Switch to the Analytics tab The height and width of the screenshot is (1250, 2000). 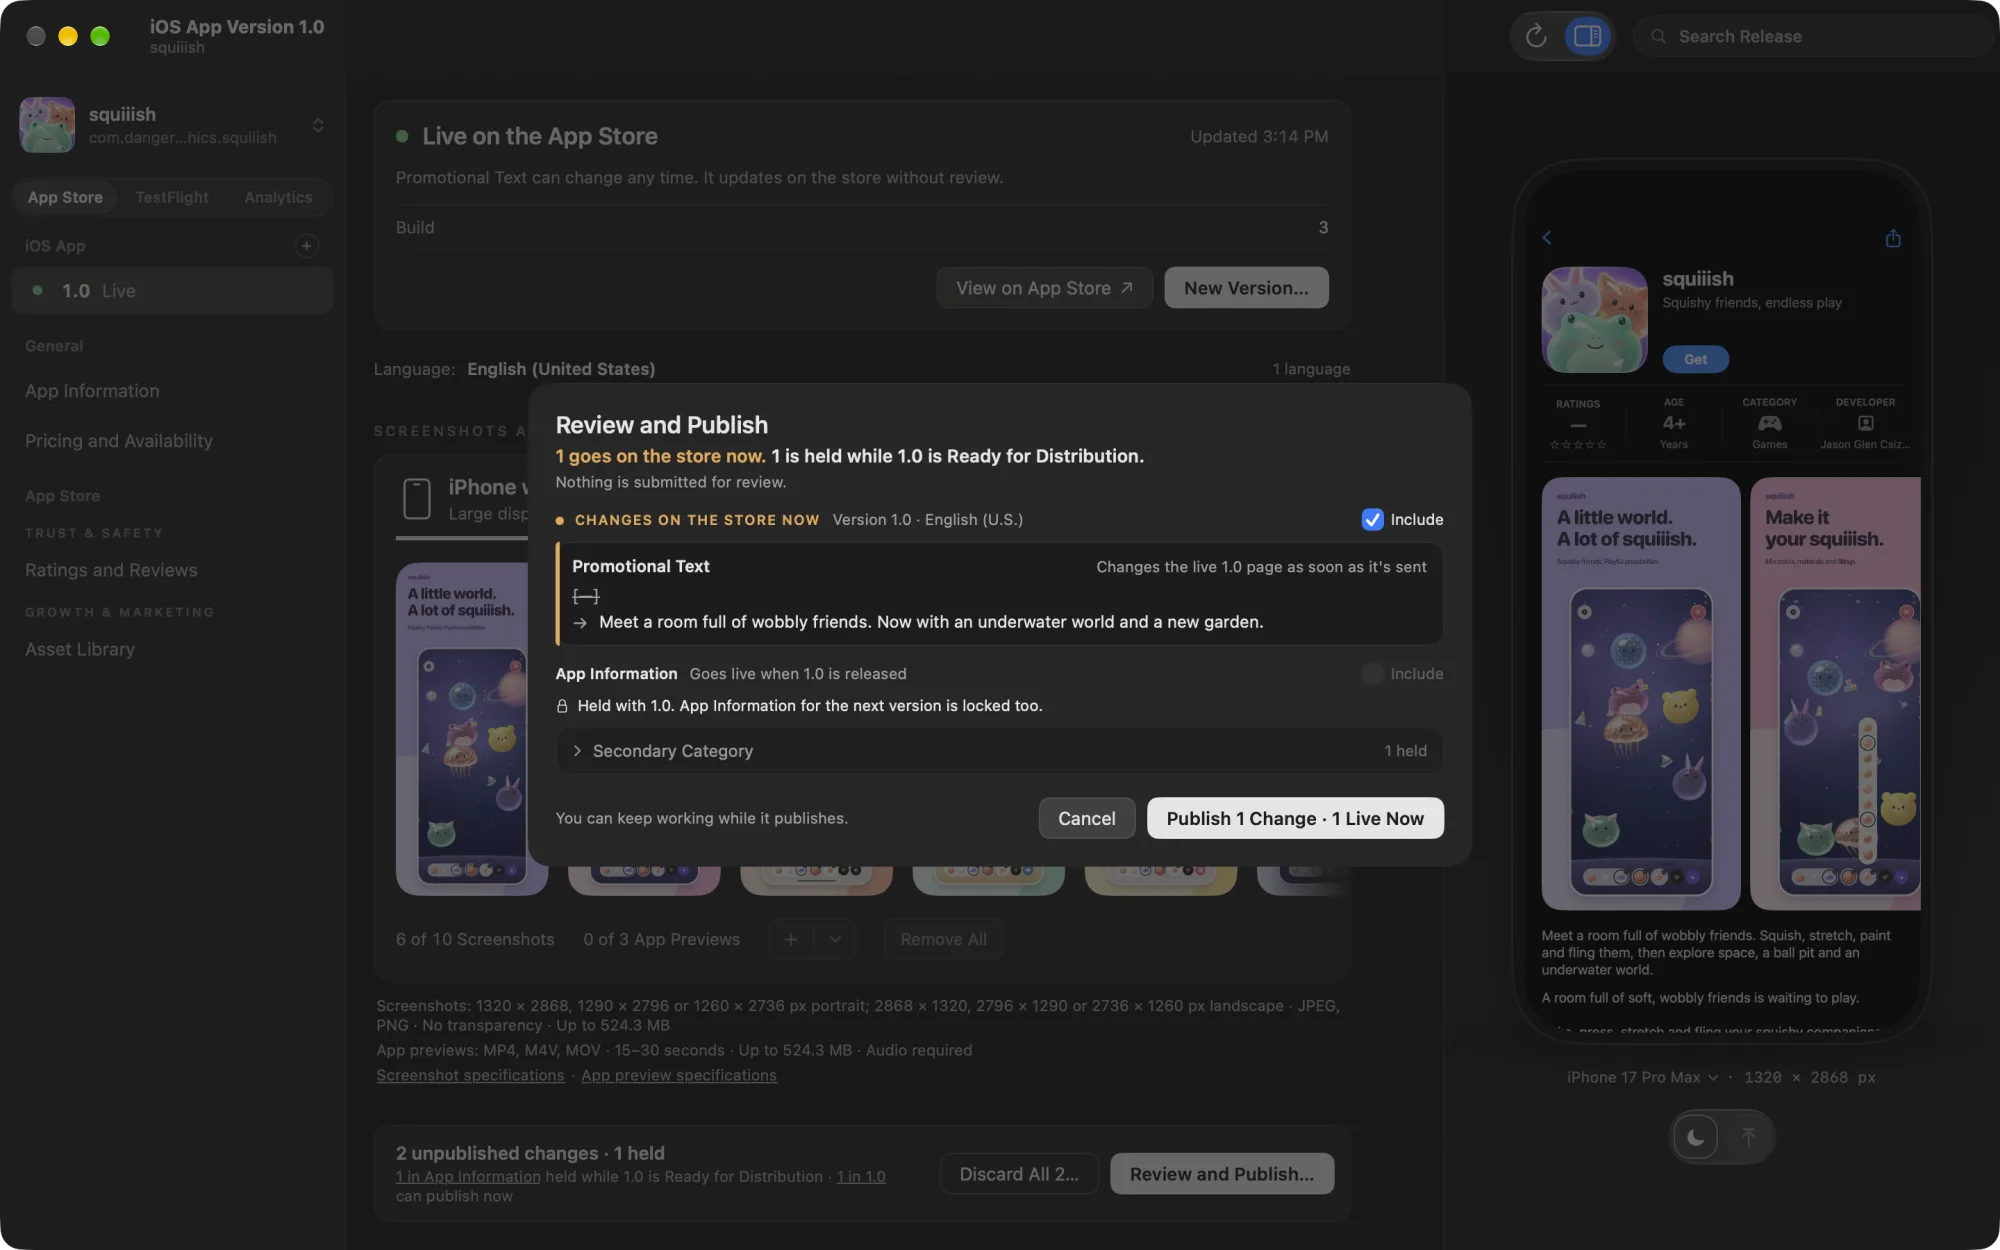(278, 197)
